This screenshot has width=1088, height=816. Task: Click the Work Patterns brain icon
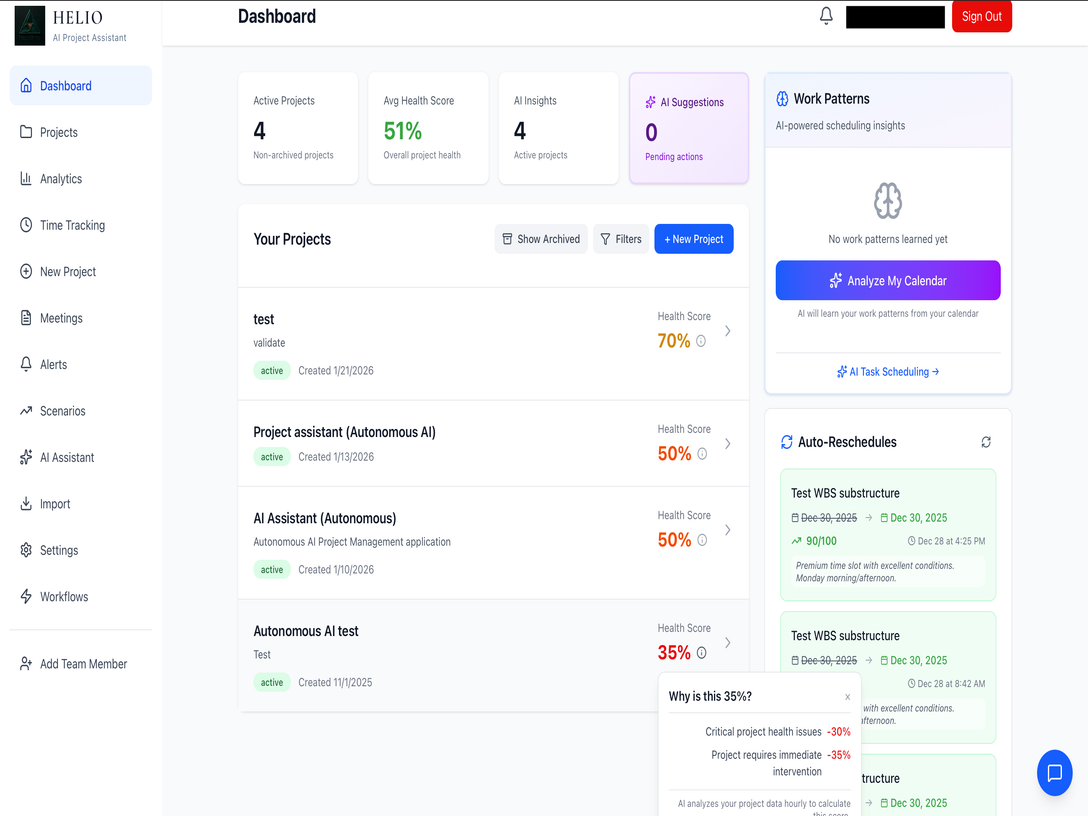888,200
